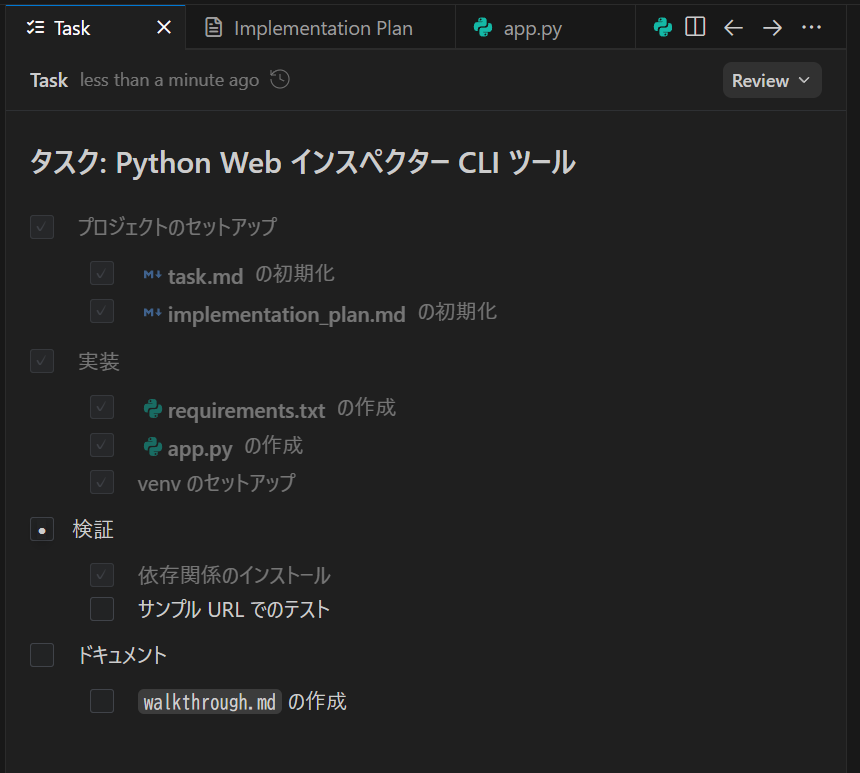Open the task.md file link
The image size is (860, 773).
point(205,276)
